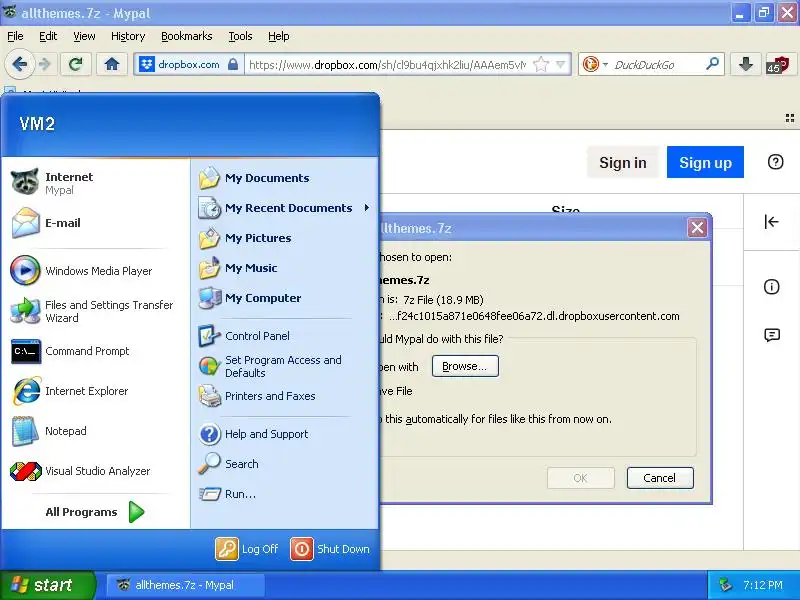
Task: Open Help and Support
Action: 284,434
